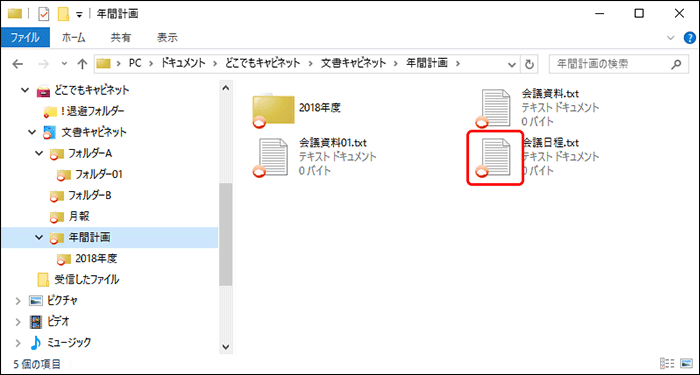Viewport: 700px width, 375px height.
Task: Expand the ミュージック tree node
Action: coord(18,343)
